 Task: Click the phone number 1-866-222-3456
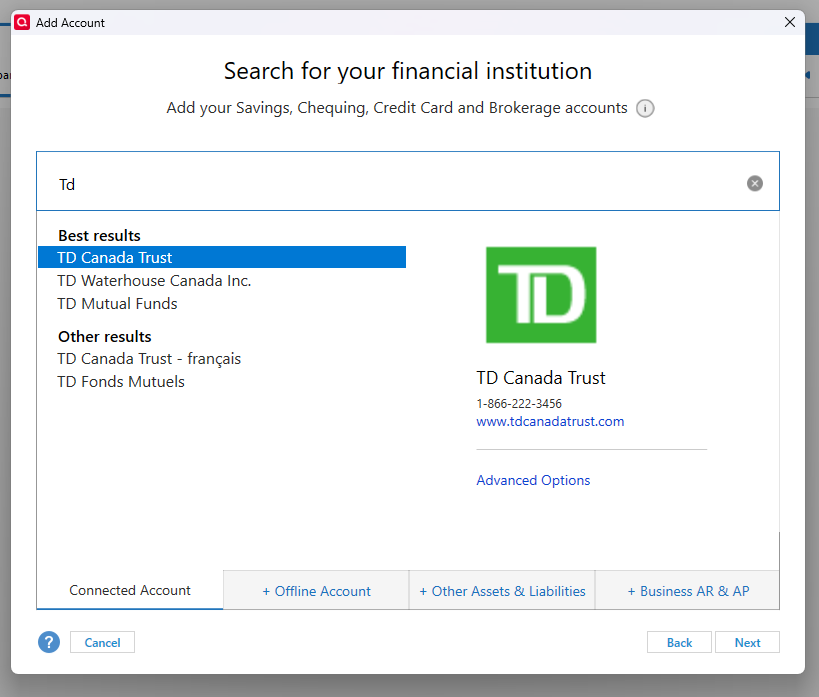tap(519, 403)
